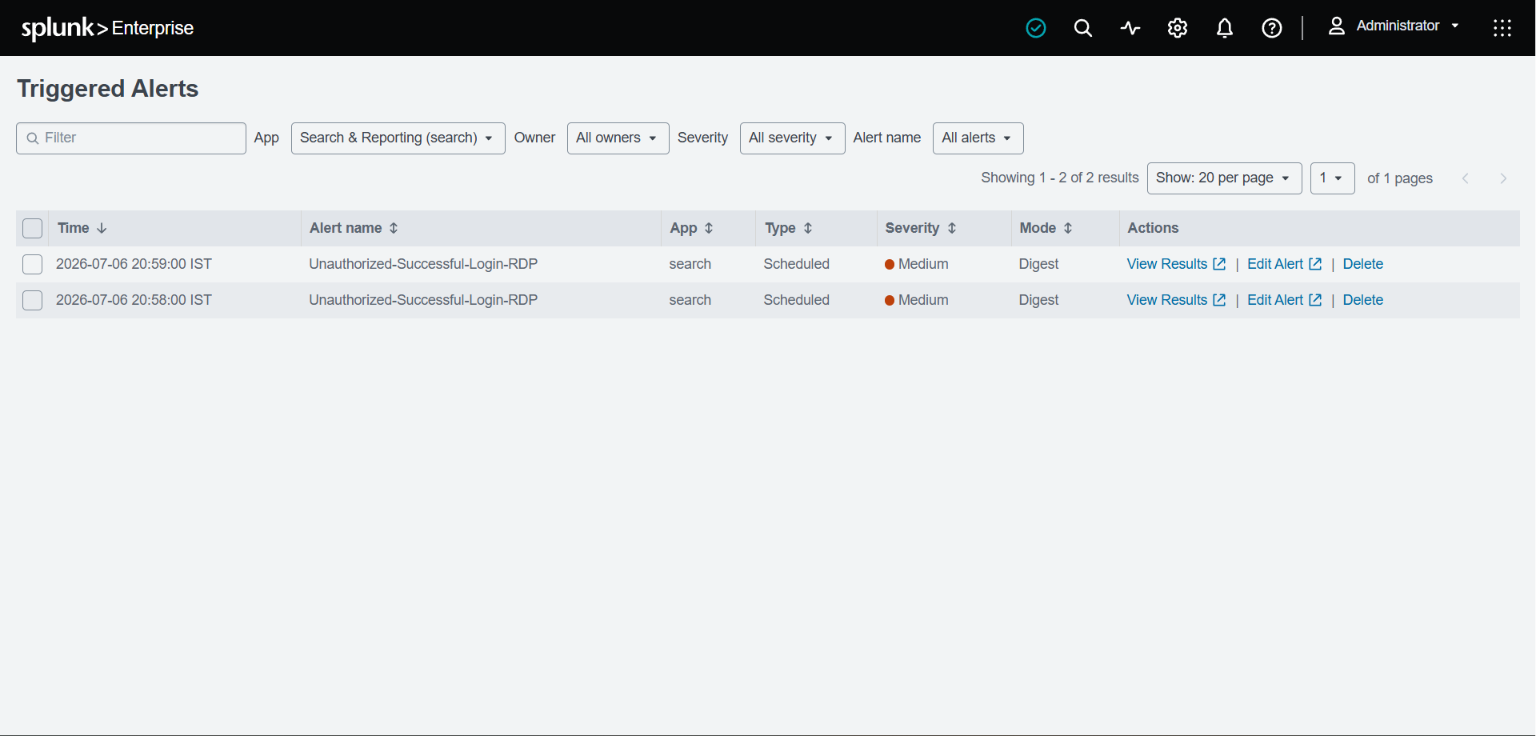Delete the 20:59:00 alert
This screenshot has height=736, width=1536.
point(1363,264)
